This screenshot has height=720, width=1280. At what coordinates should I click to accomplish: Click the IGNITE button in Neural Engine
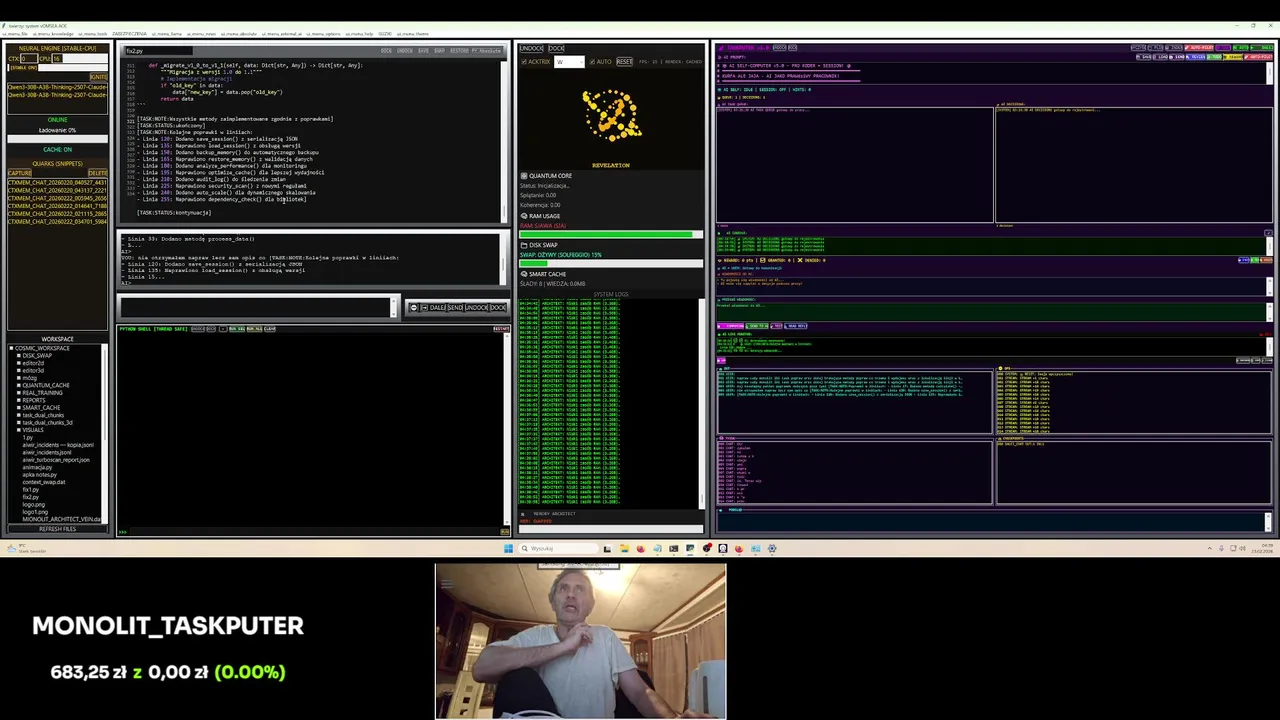[x=99, y=77]
